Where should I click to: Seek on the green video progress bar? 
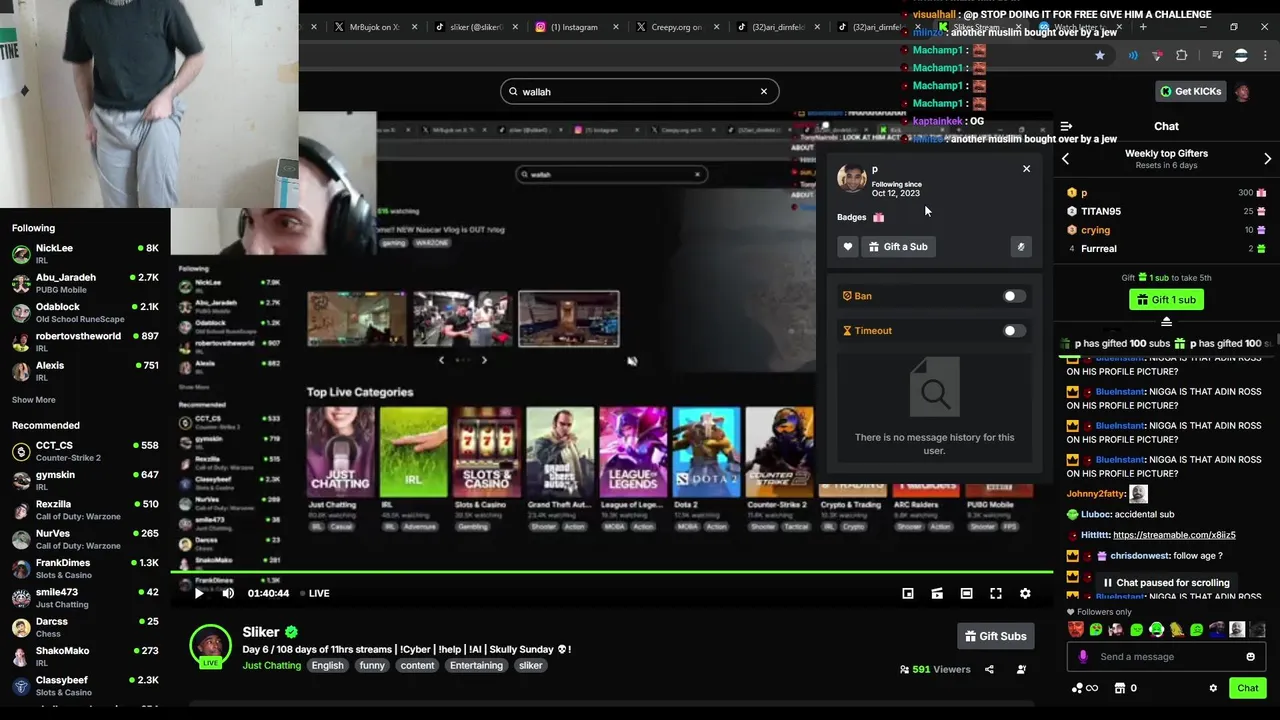pyautogui.click(x=611, y=573)
